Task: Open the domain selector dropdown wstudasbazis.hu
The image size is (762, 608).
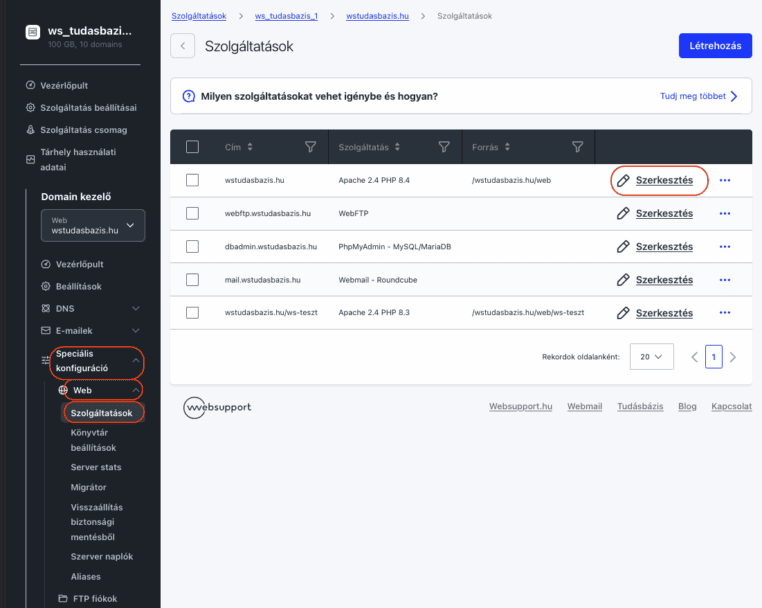Action: click(93, 225)
